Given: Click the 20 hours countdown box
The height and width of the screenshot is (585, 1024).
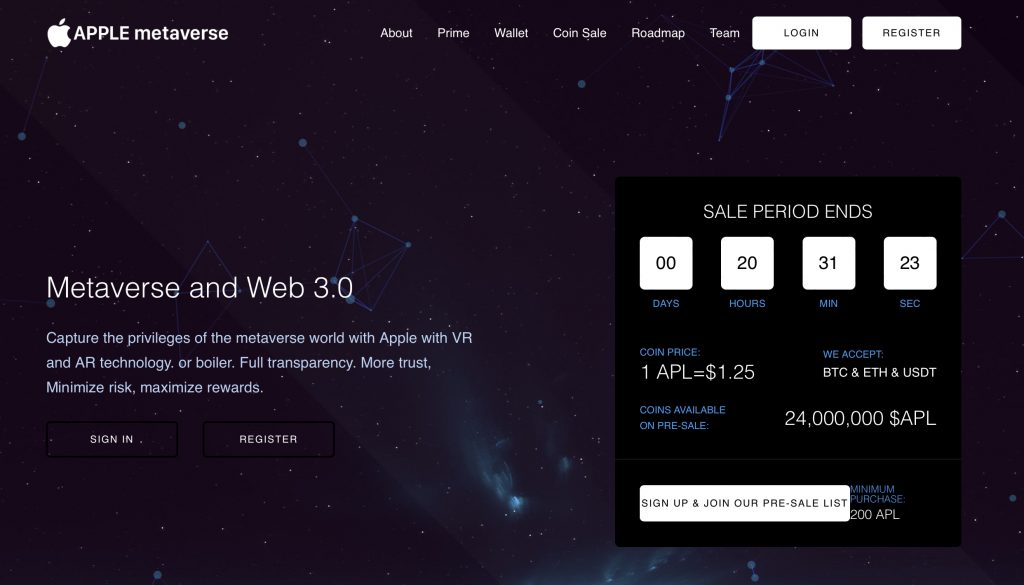Looking at the screenshot, I should (x=747, y=263).
